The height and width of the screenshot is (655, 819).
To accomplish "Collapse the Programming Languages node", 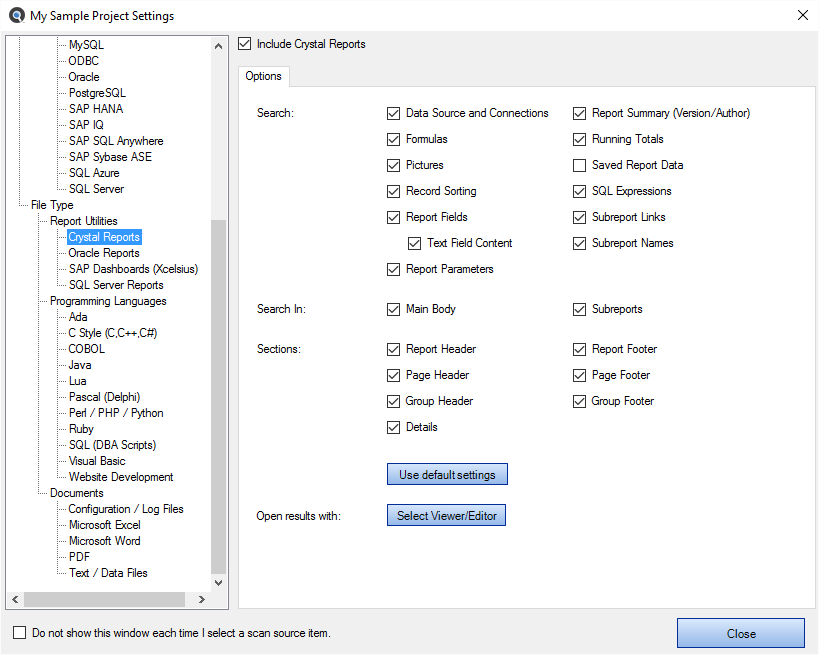I will 108,301.
